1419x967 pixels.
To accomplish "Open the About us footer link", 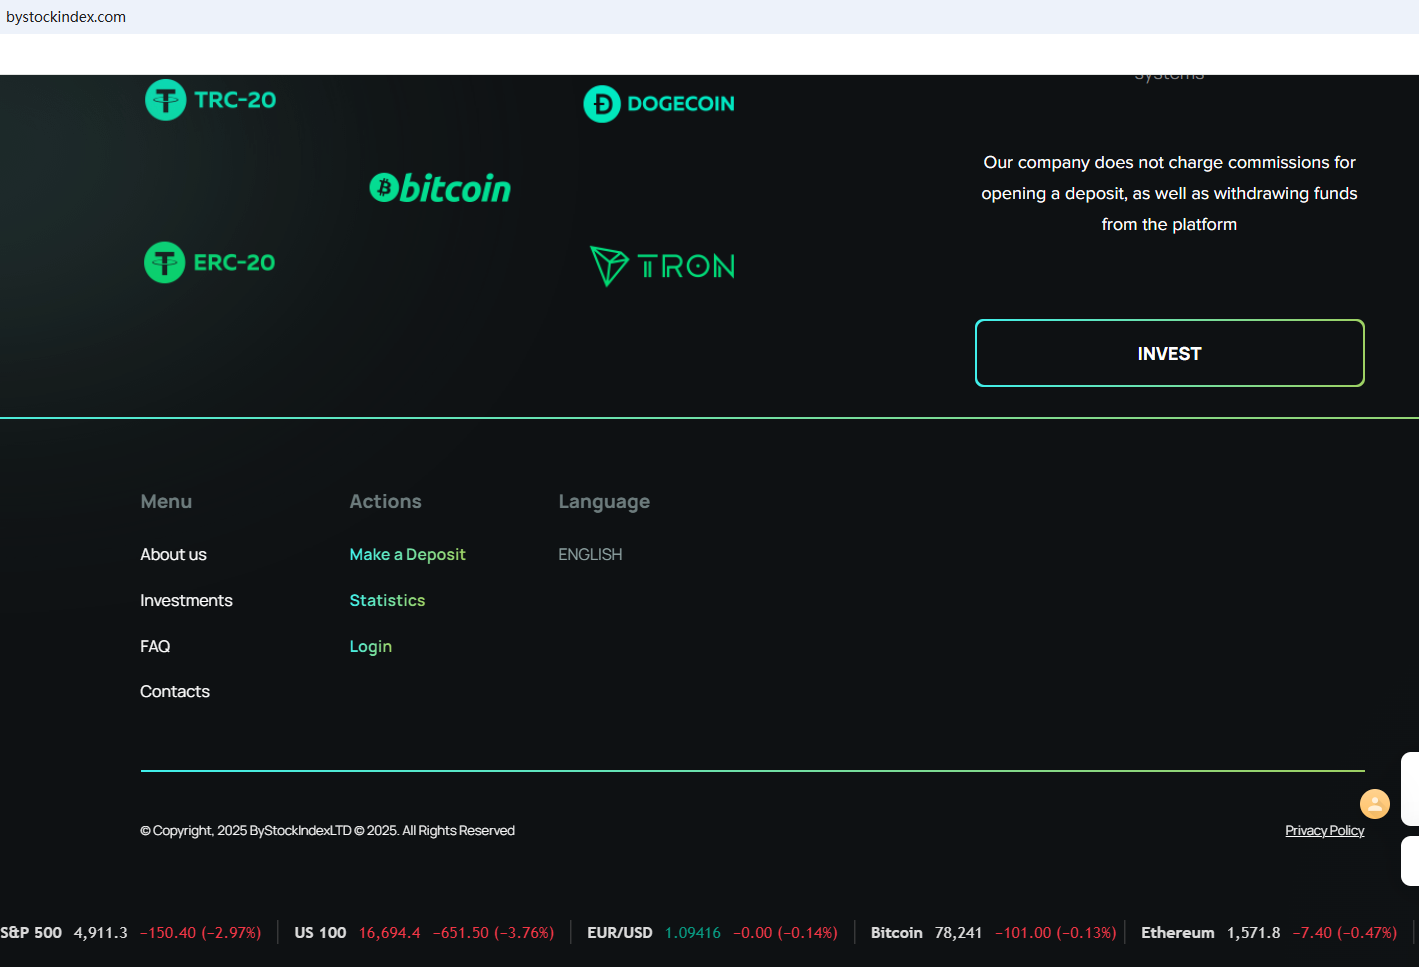I will click(x=174, y=555).
